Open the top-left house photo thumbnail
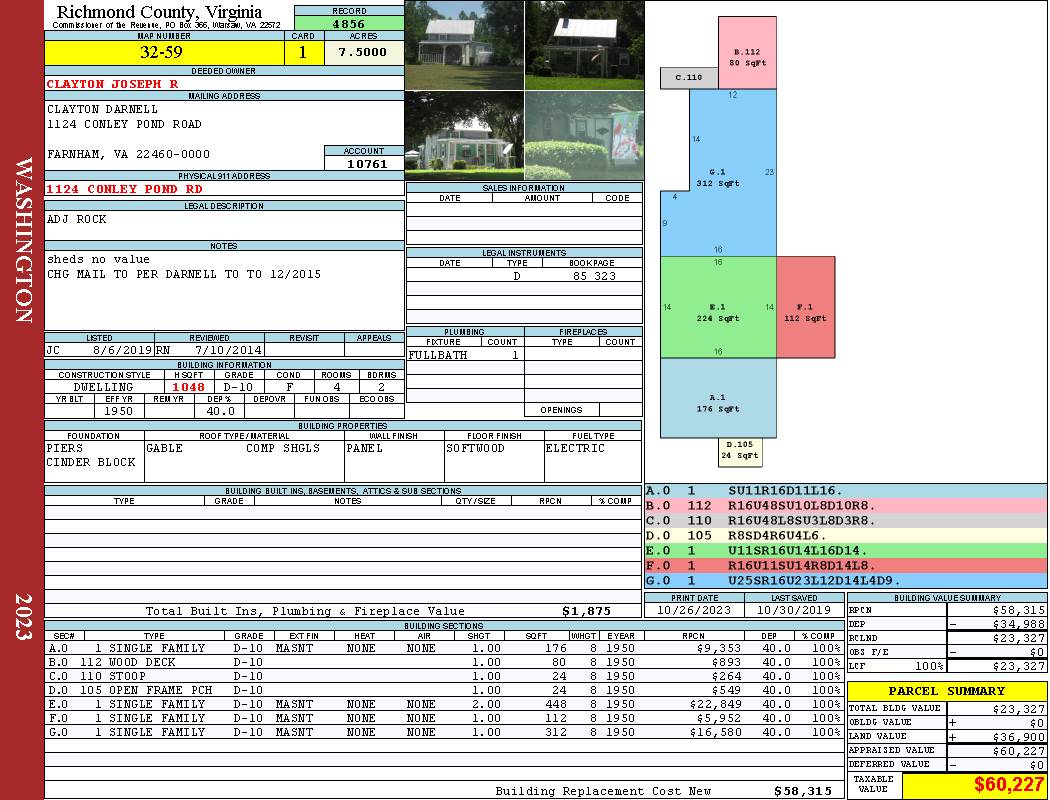The width and height of the screenshot is (1050, 800). tap(464, 45)
